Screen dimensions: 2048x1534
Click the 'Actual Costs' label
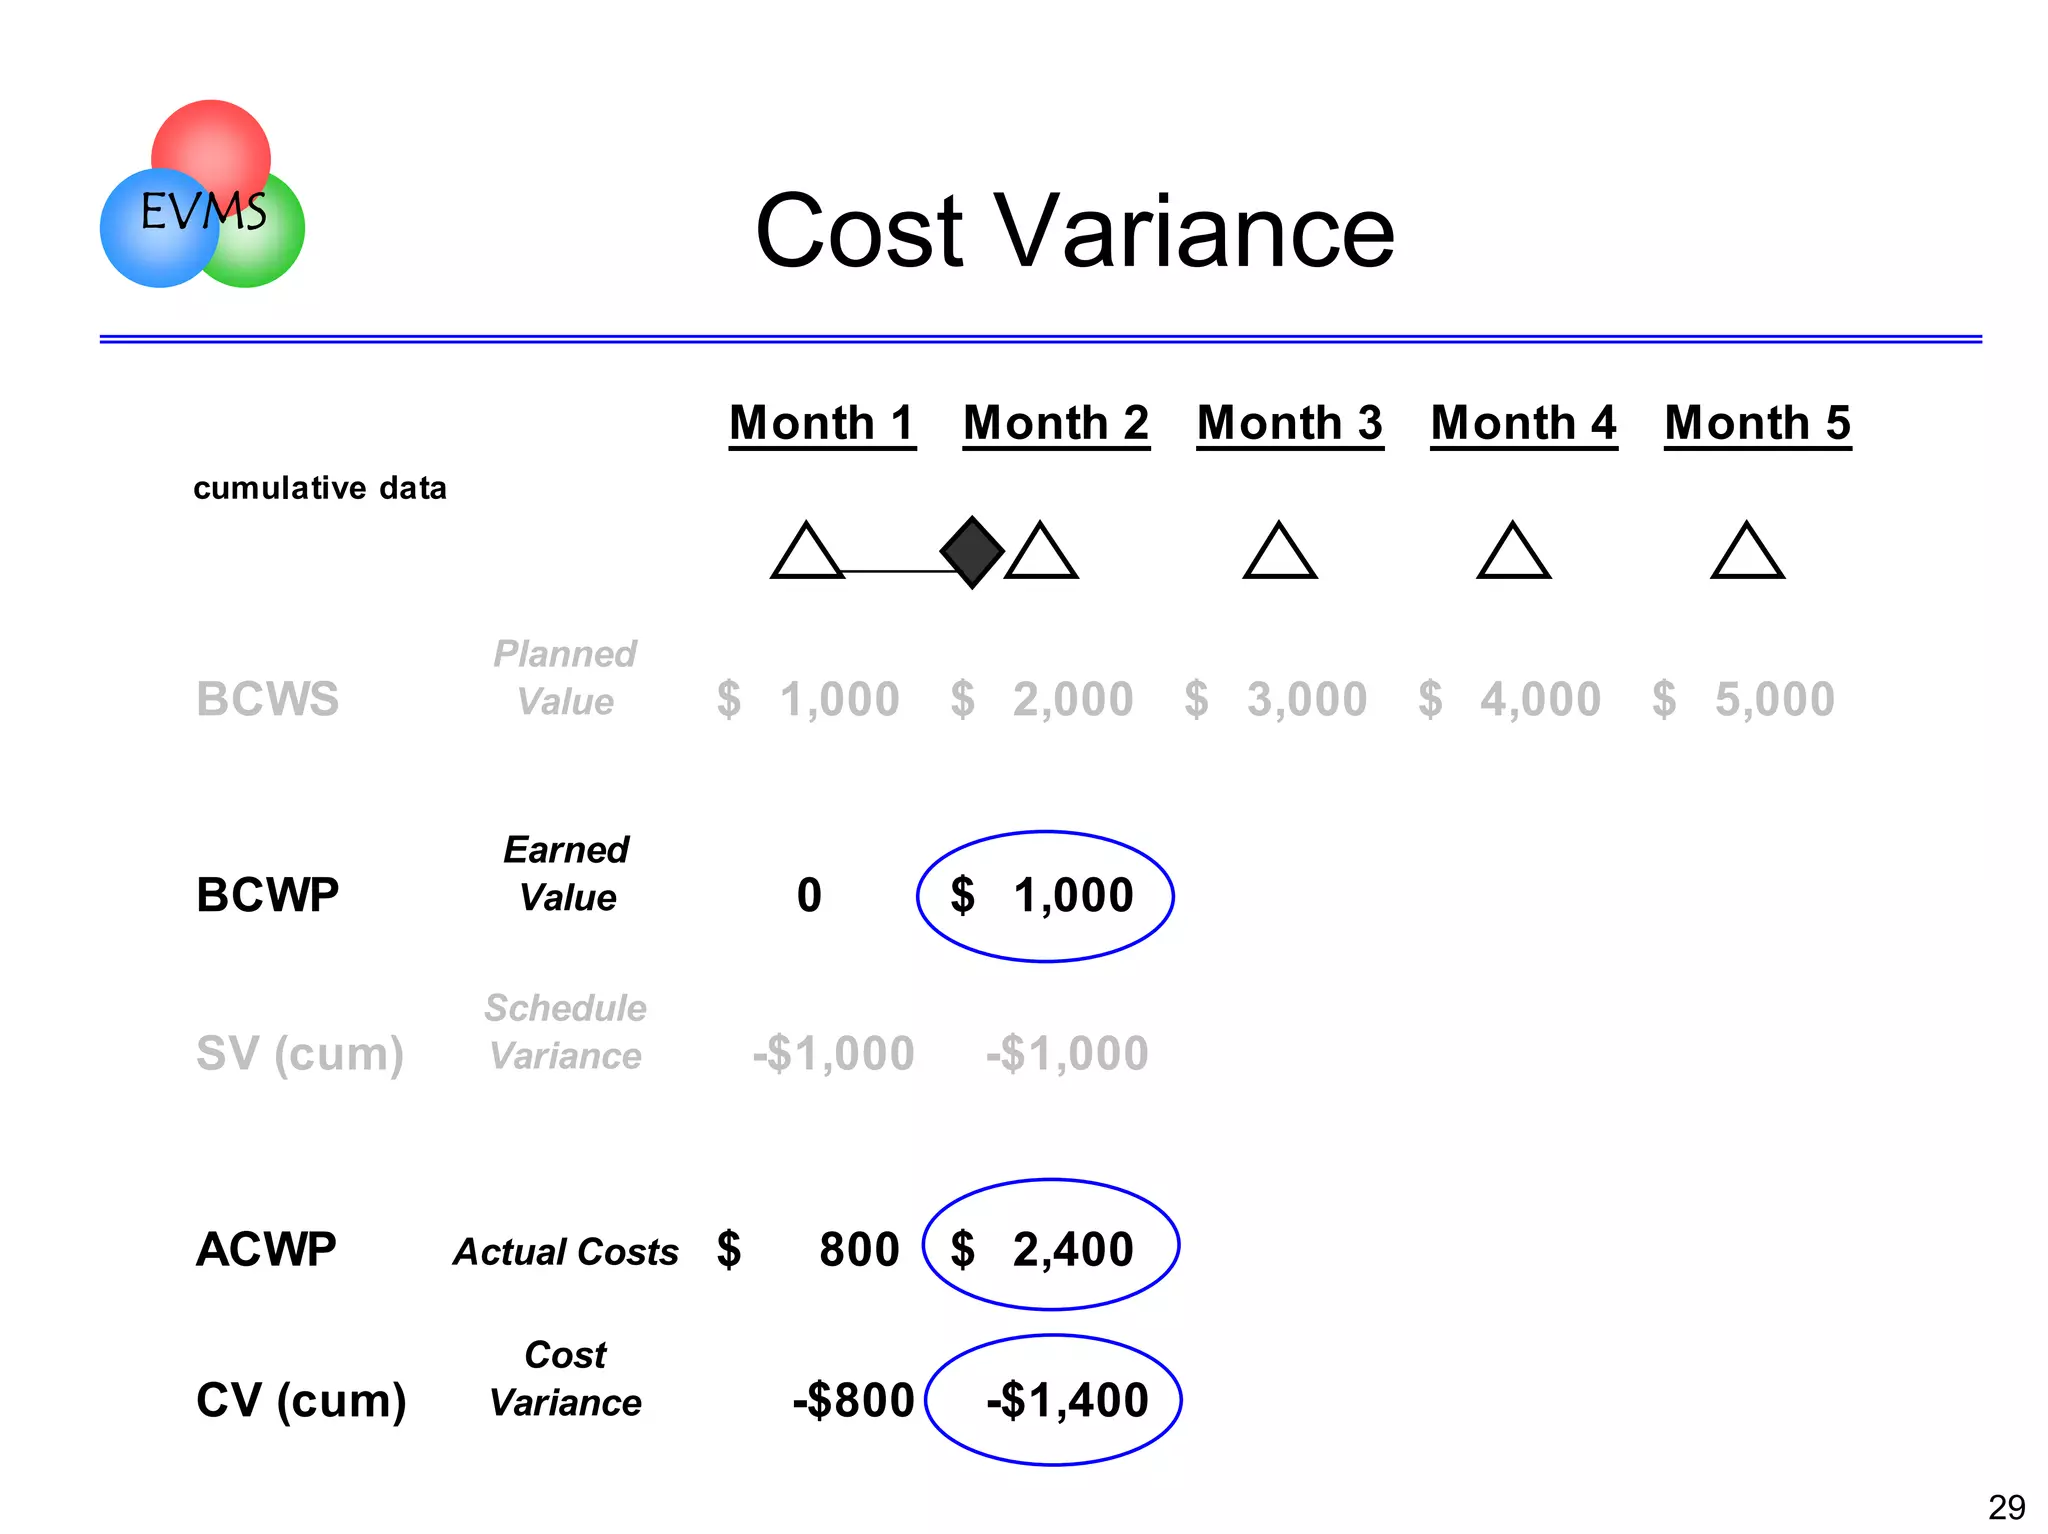(x=566, y=1252)
